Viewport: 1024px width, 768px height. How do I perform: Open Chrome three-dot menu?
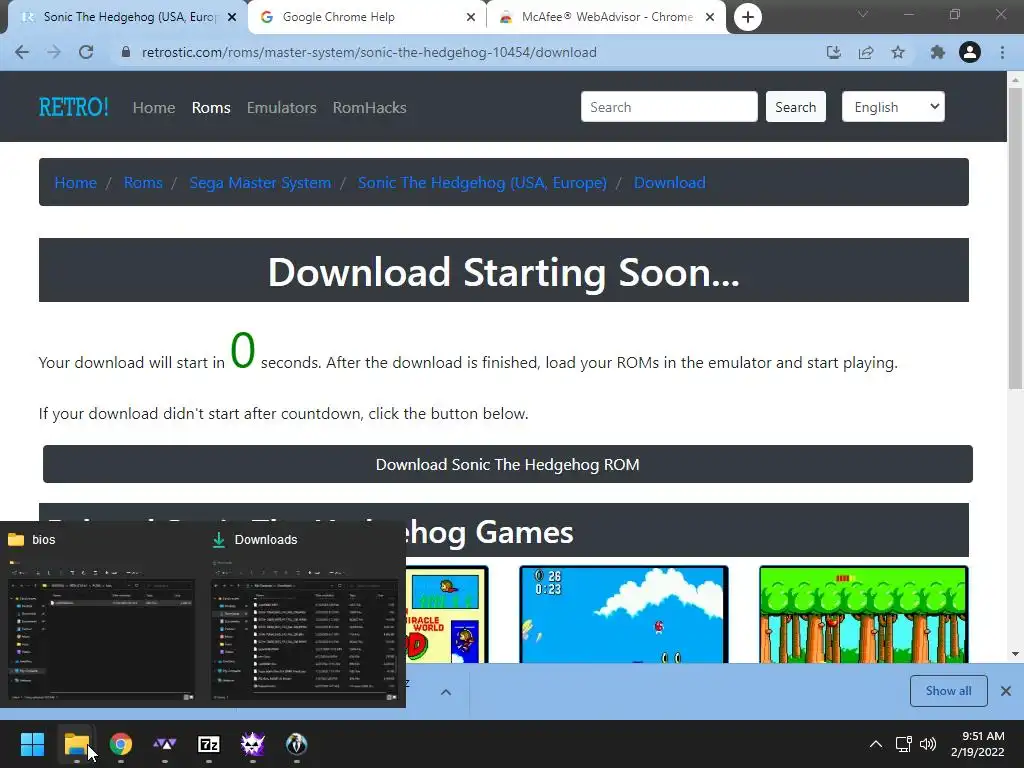pos(1002,52)
